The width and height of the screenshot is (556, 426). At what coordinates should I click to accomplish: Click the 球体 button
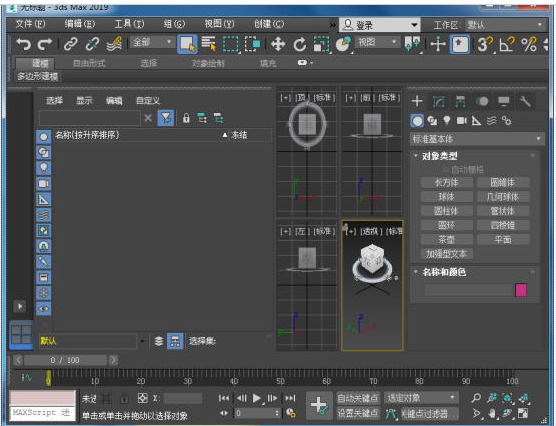pos(446,197)
